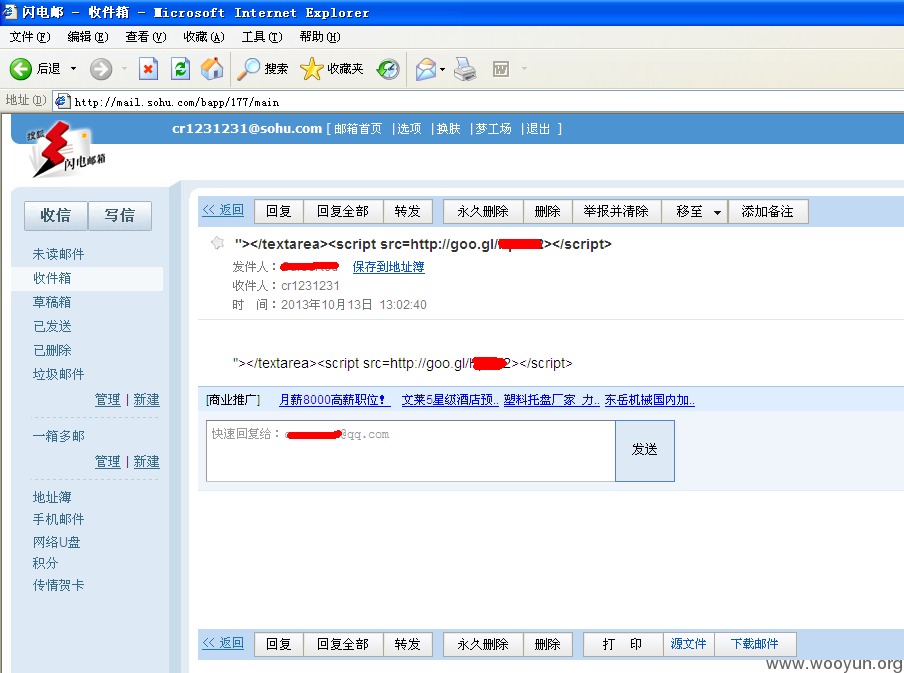Click bottom 源文件 view source button
Image resolution: width=904 pixels, height=673 pixels.
click(x=688, y=644)
